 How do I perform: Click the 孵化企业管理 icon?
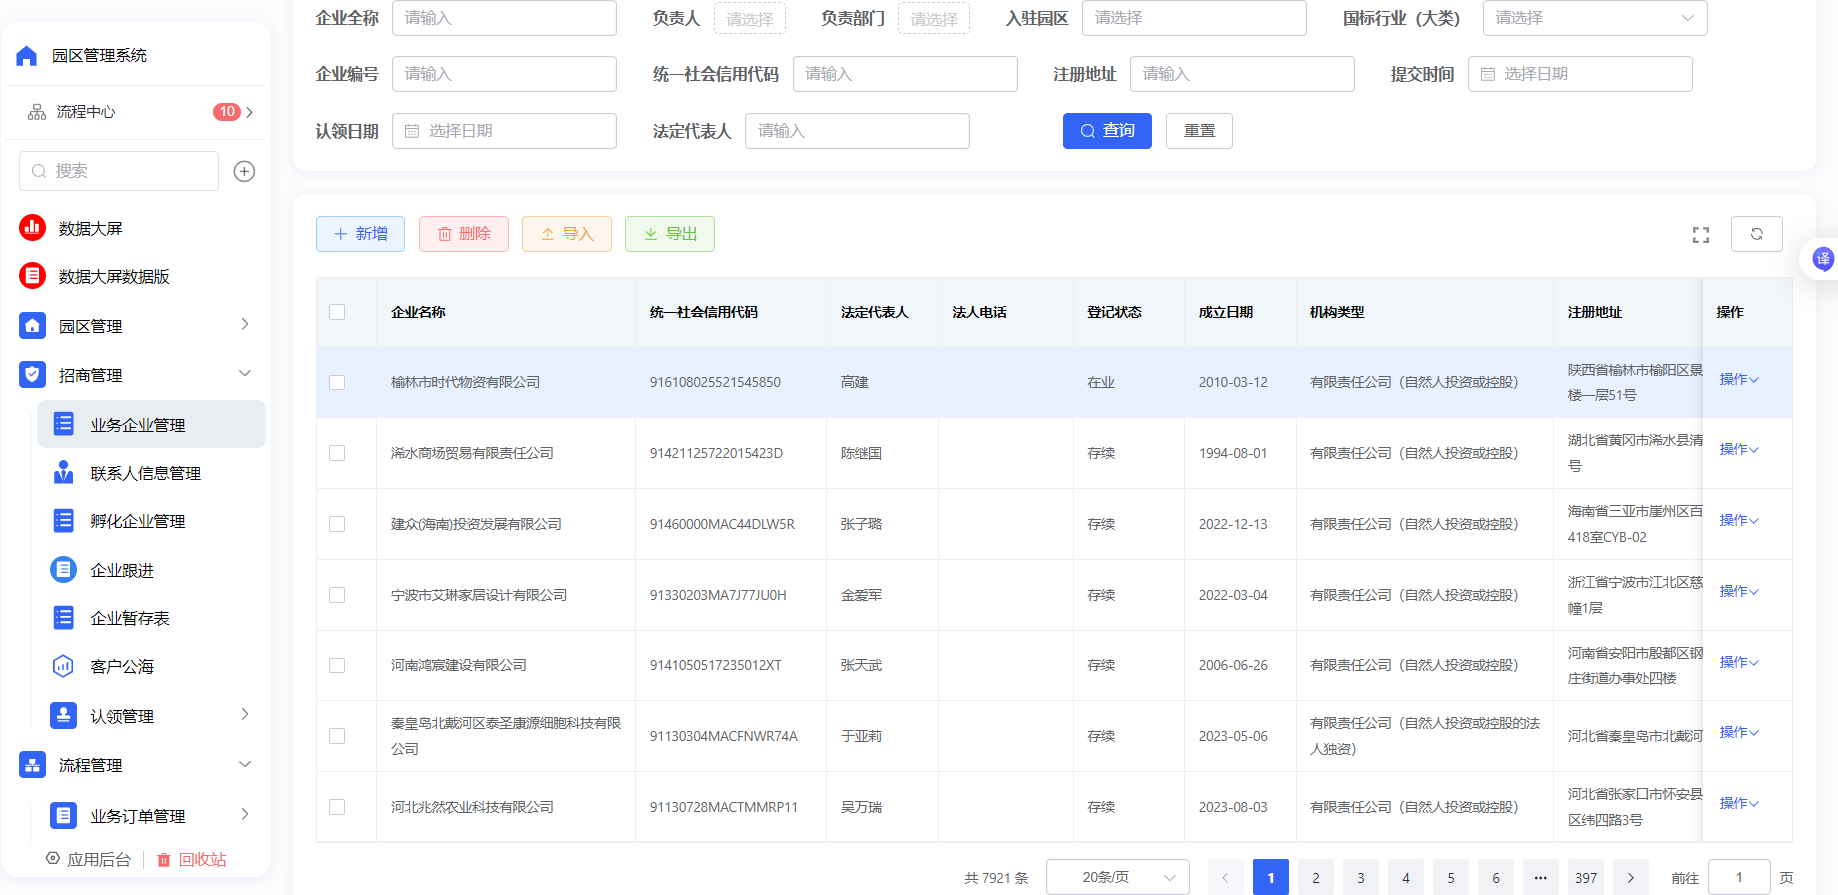tap(63, 521)
